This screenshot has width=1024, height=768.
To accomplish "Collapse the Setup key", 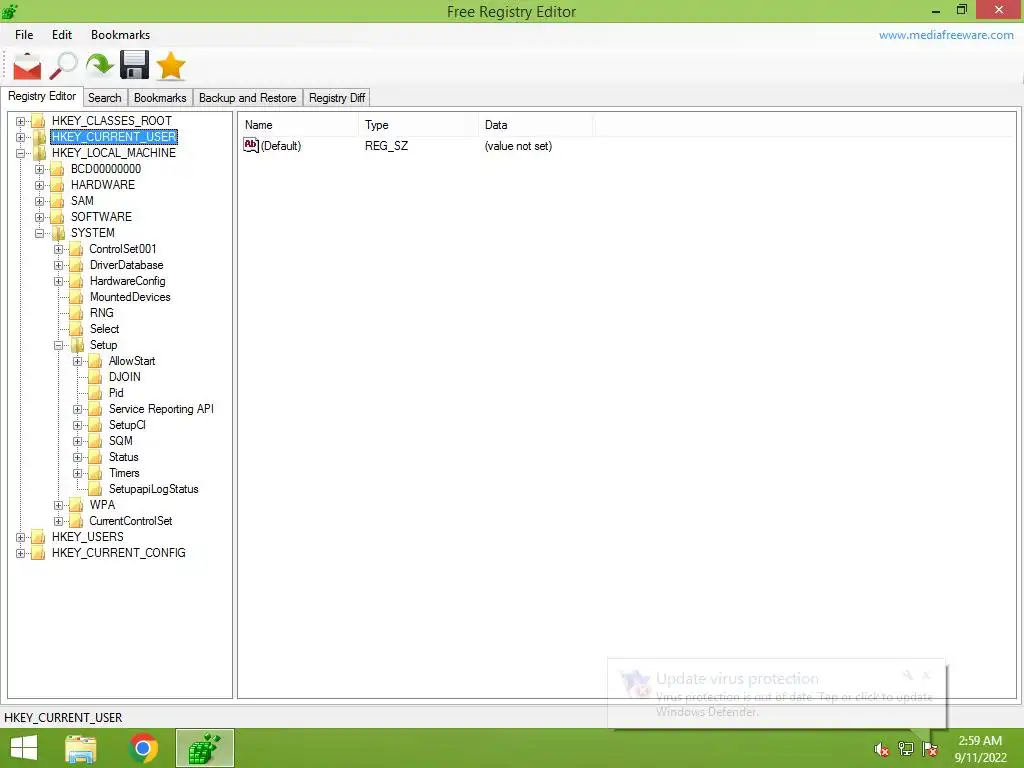I will (58, 345).
